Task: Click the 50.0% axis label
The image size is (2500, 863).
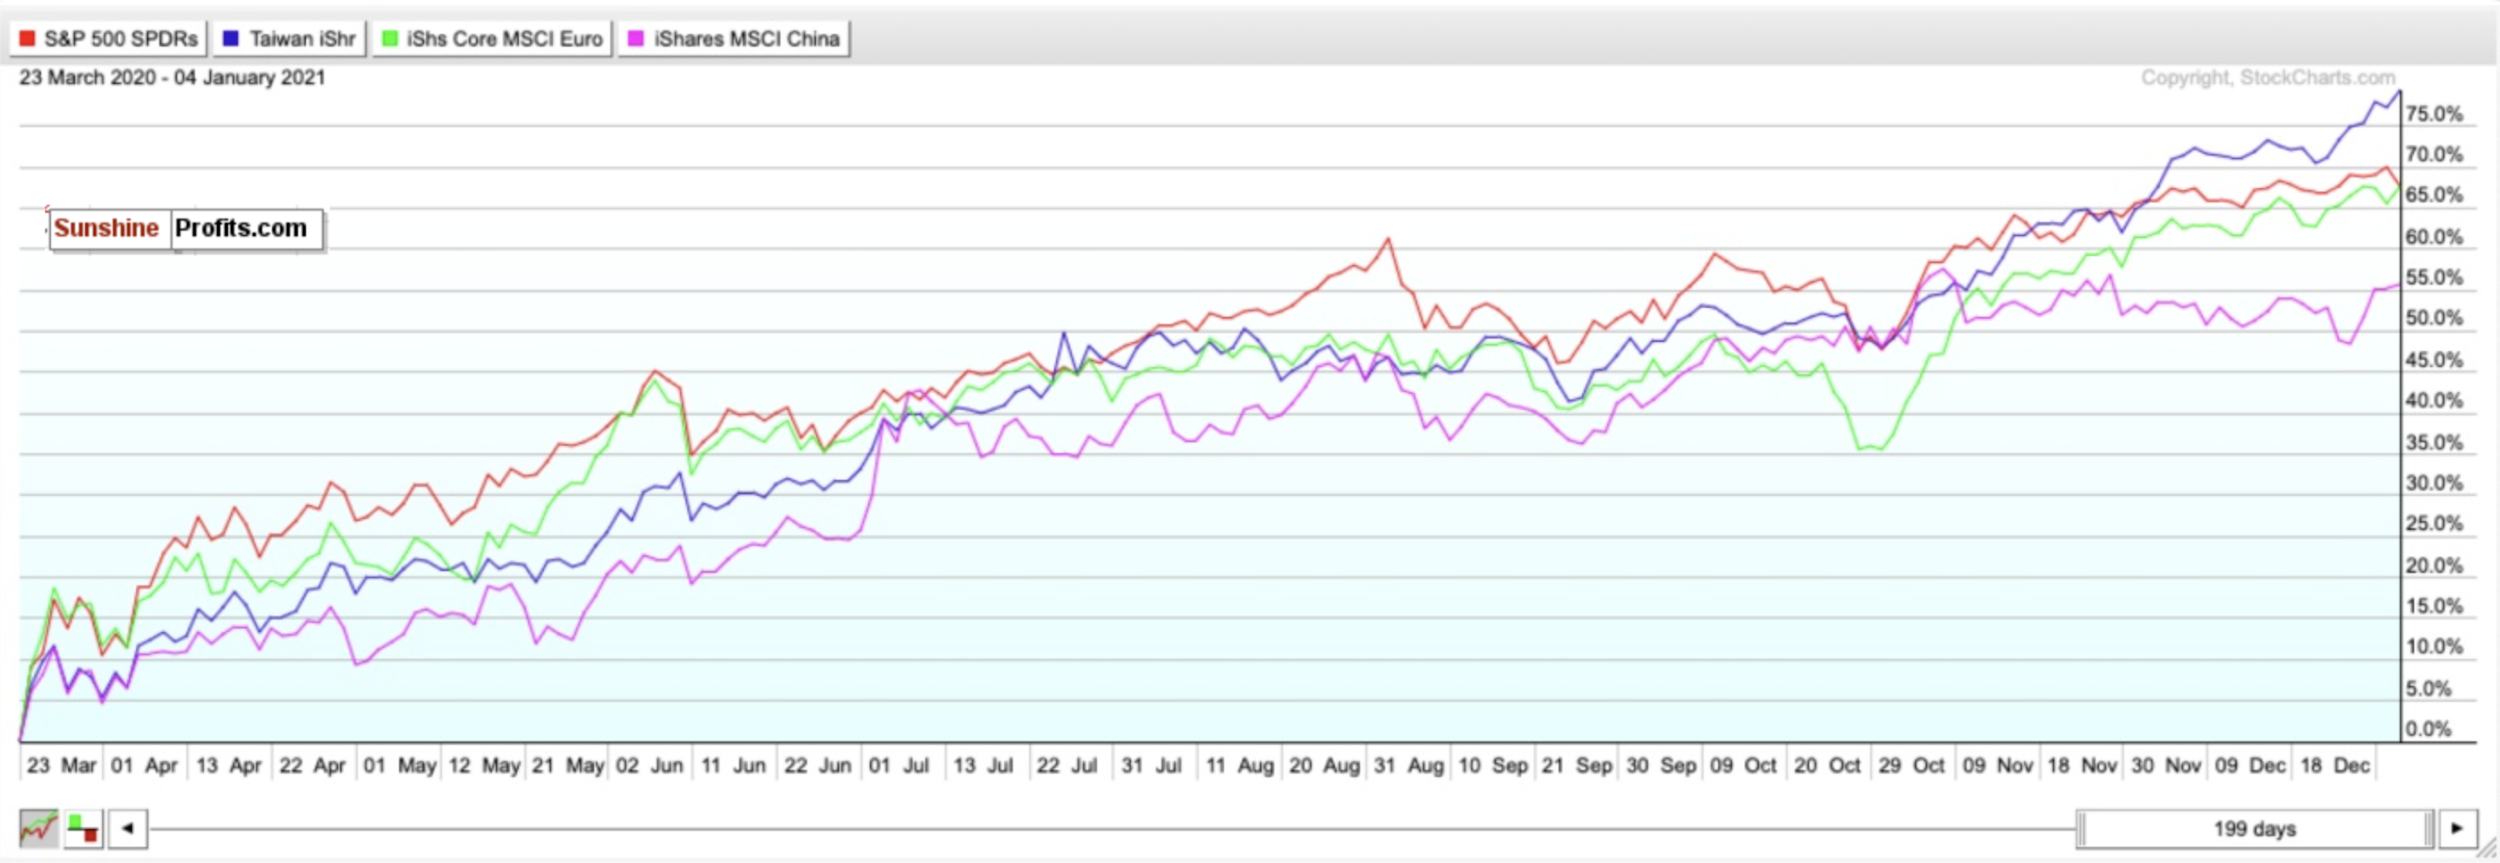Action: 2434,318
